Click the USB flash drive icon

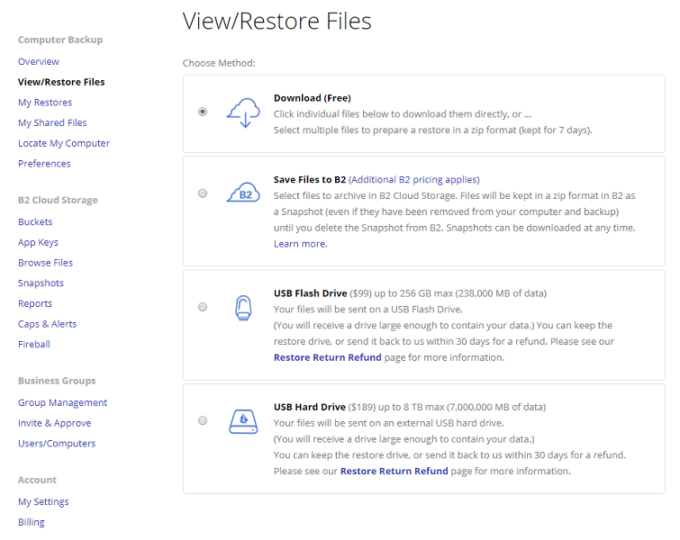click(243, 308)
